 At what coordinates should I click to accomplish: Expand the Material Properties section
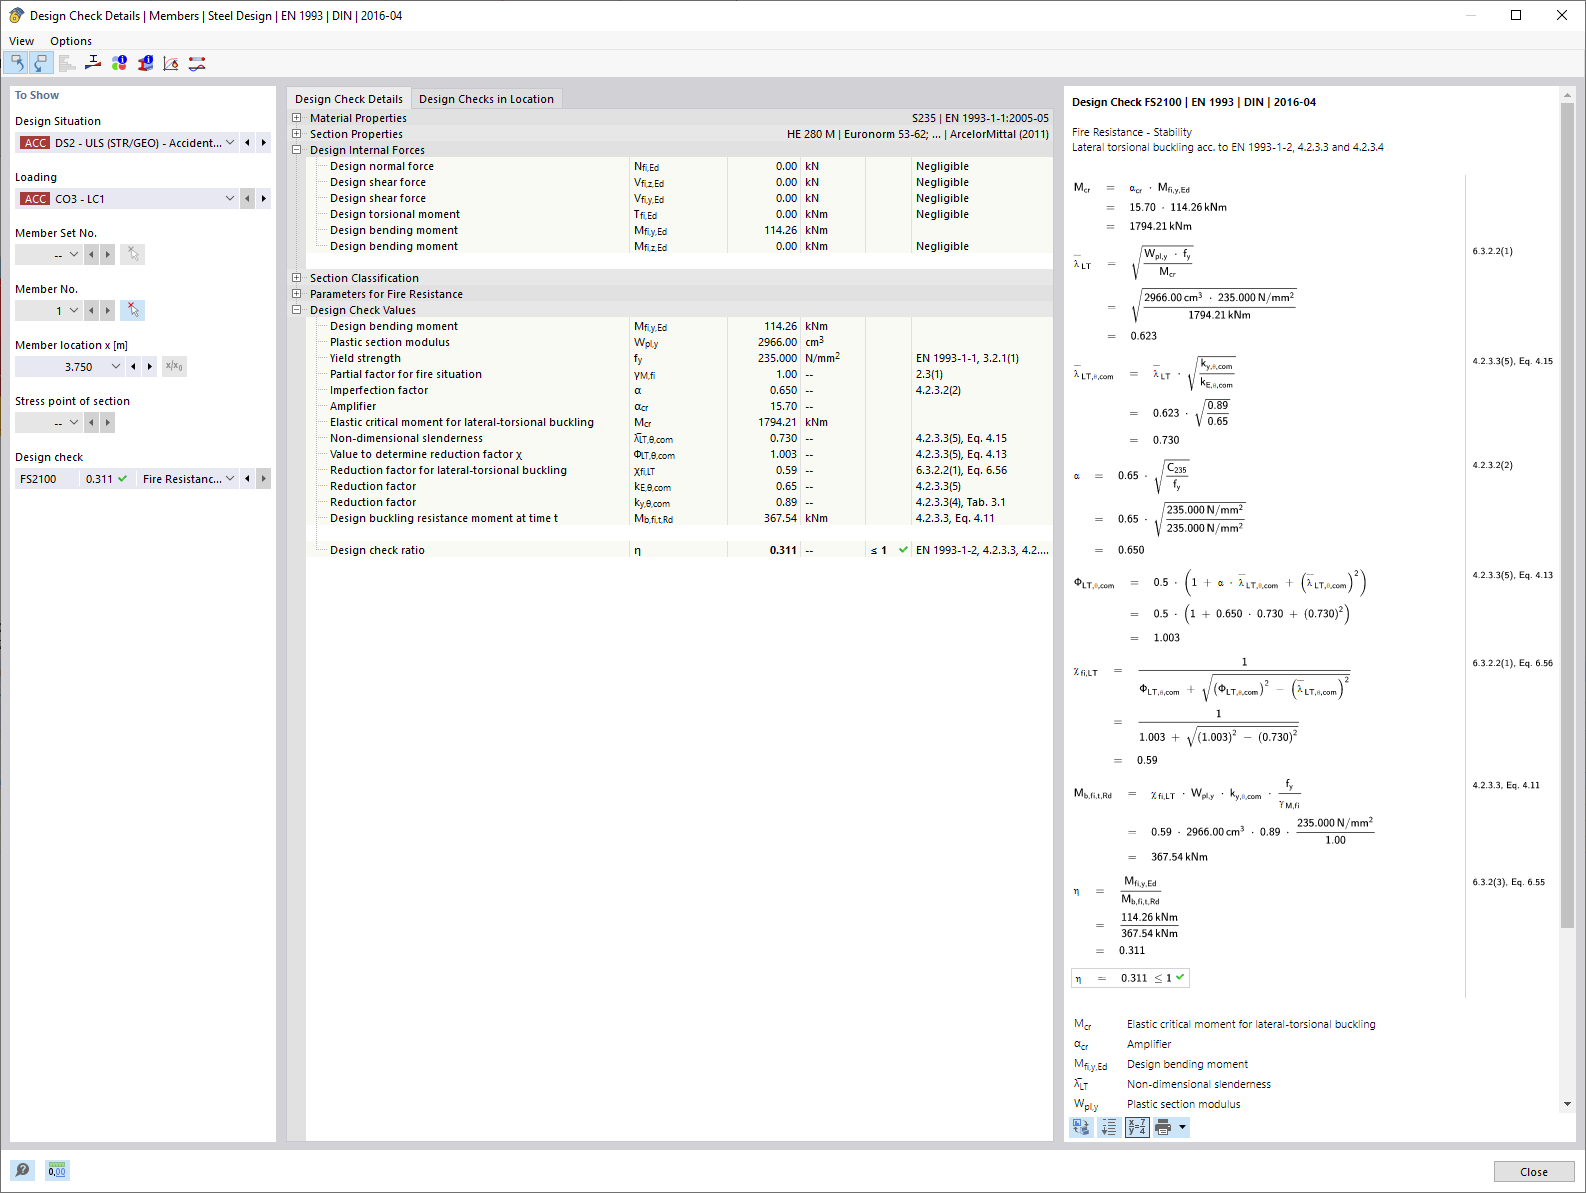[x=297, y=118]
